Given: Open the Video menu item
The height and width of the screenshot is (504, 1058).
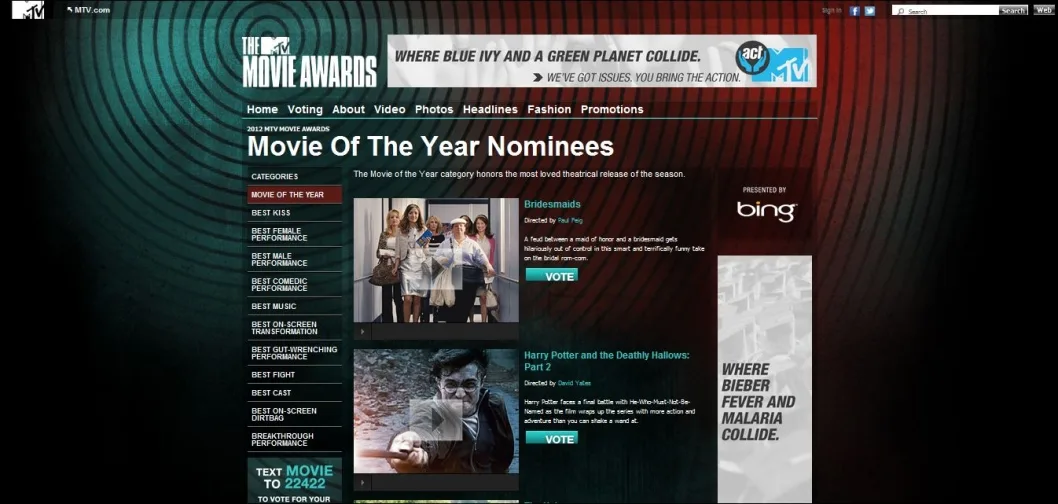Looking at the screenshot, I should (389, 109).
